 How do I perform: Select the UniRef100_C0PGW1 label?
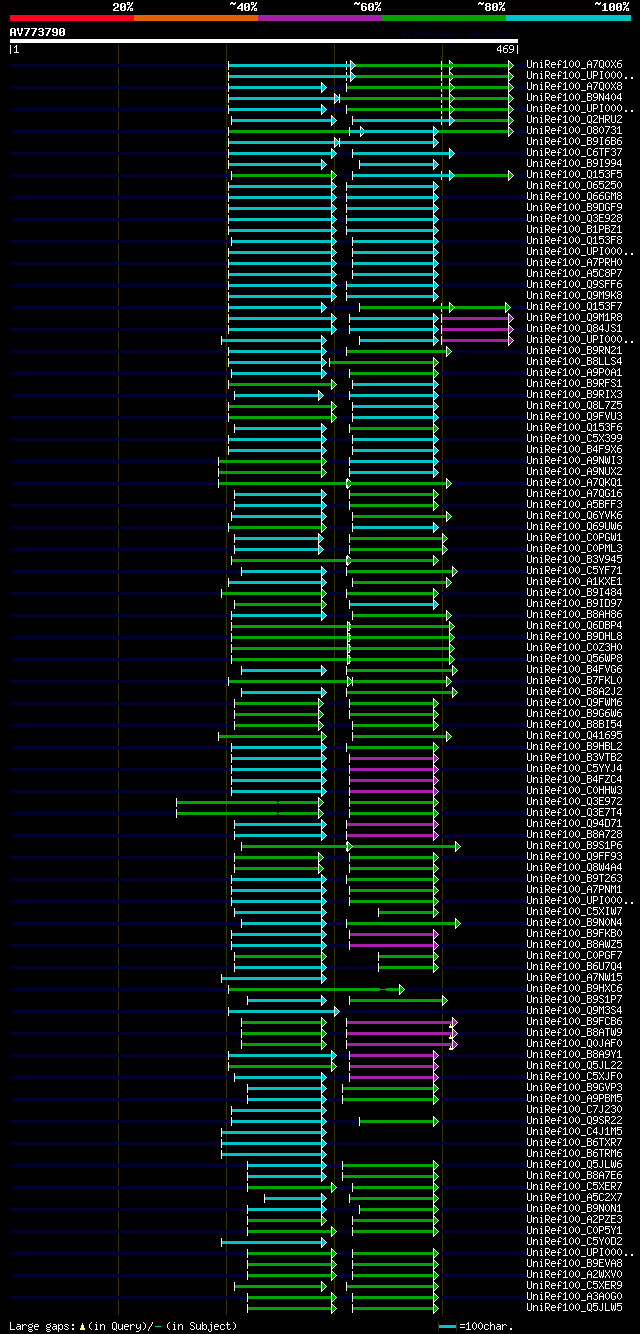click(574, 538)
